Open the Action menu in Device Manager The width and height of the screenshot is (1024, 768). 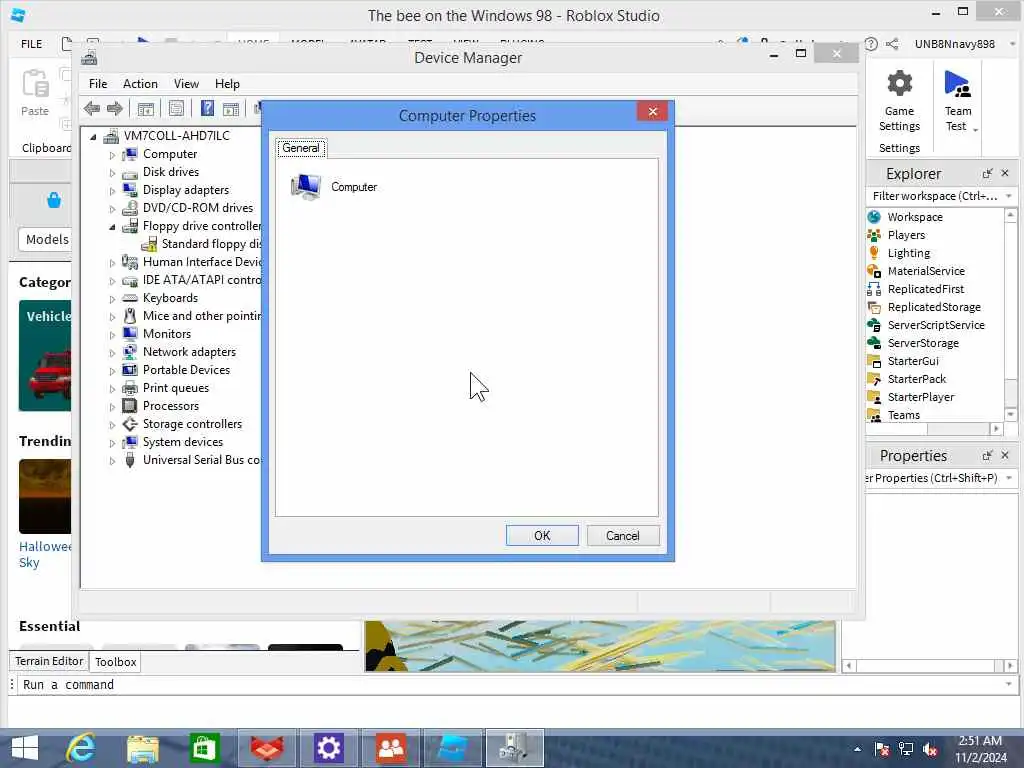(x=140, y=84)
